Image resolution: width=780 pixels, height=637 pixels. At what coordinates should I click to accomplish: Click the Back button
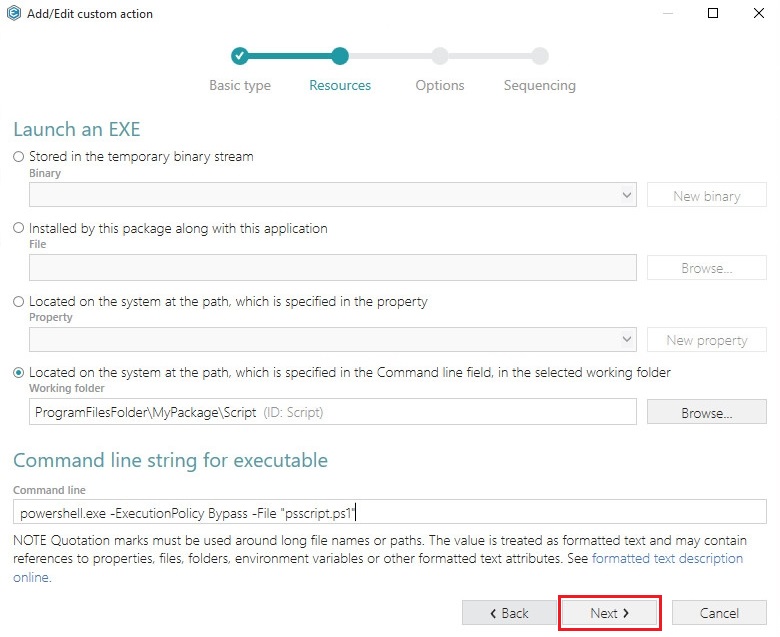509,613
